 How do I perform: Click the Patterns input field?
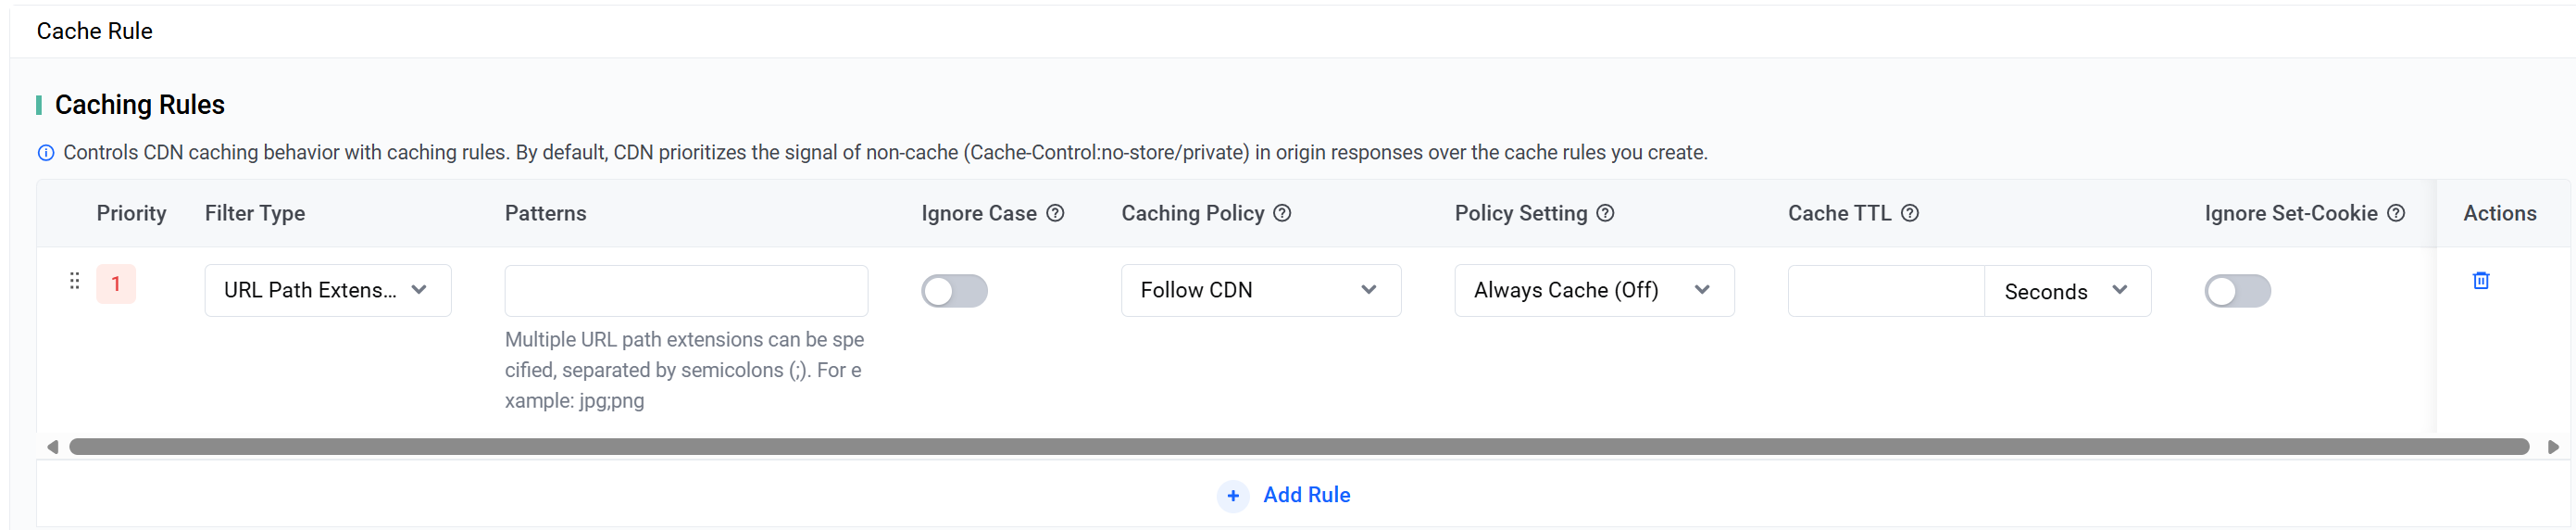[686, 291]
